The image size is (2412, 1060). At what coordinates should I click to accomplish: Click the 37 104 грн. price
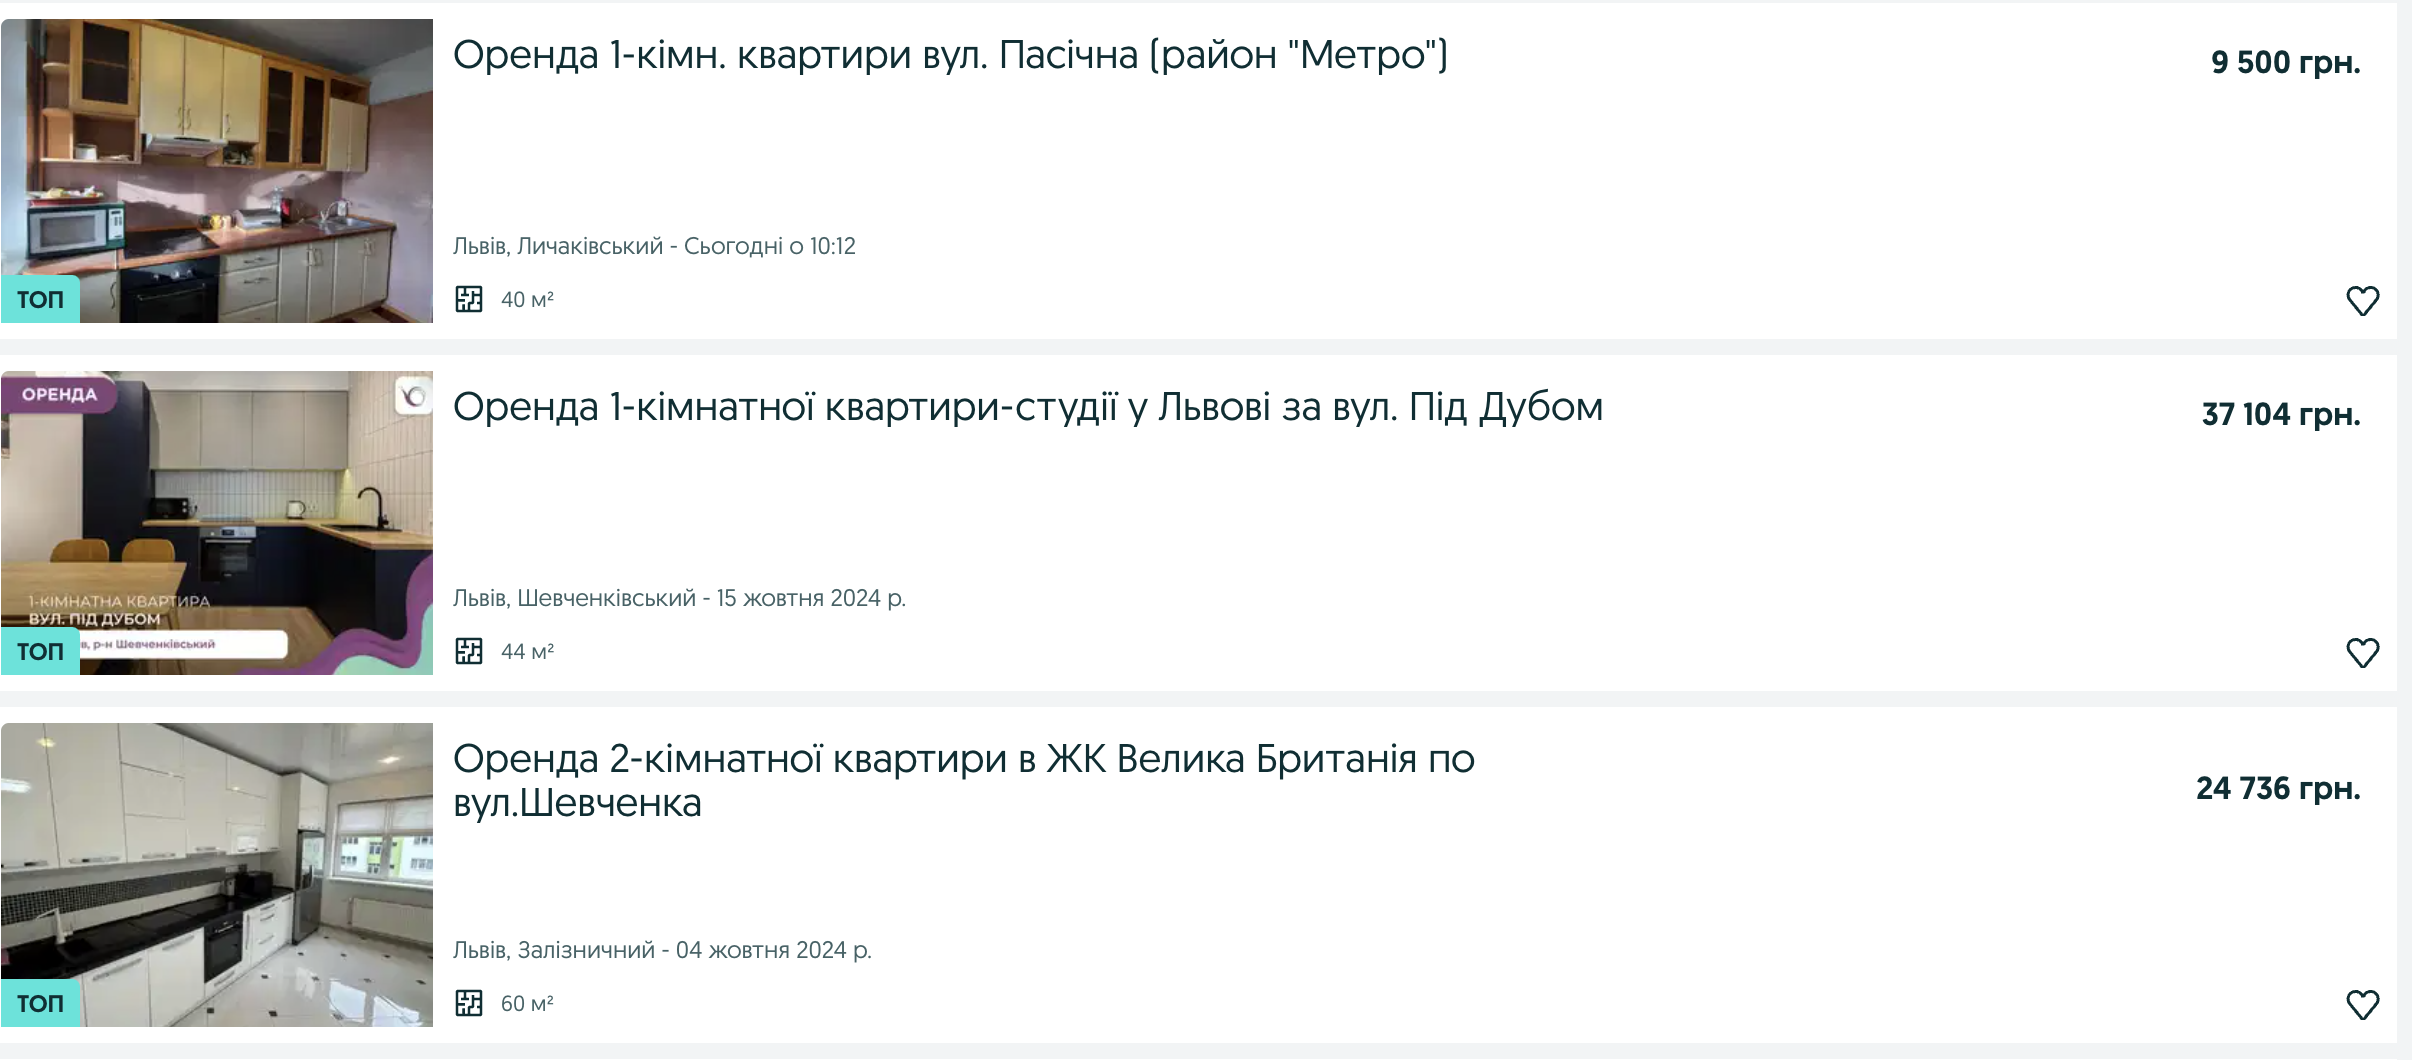point(2281,414)
